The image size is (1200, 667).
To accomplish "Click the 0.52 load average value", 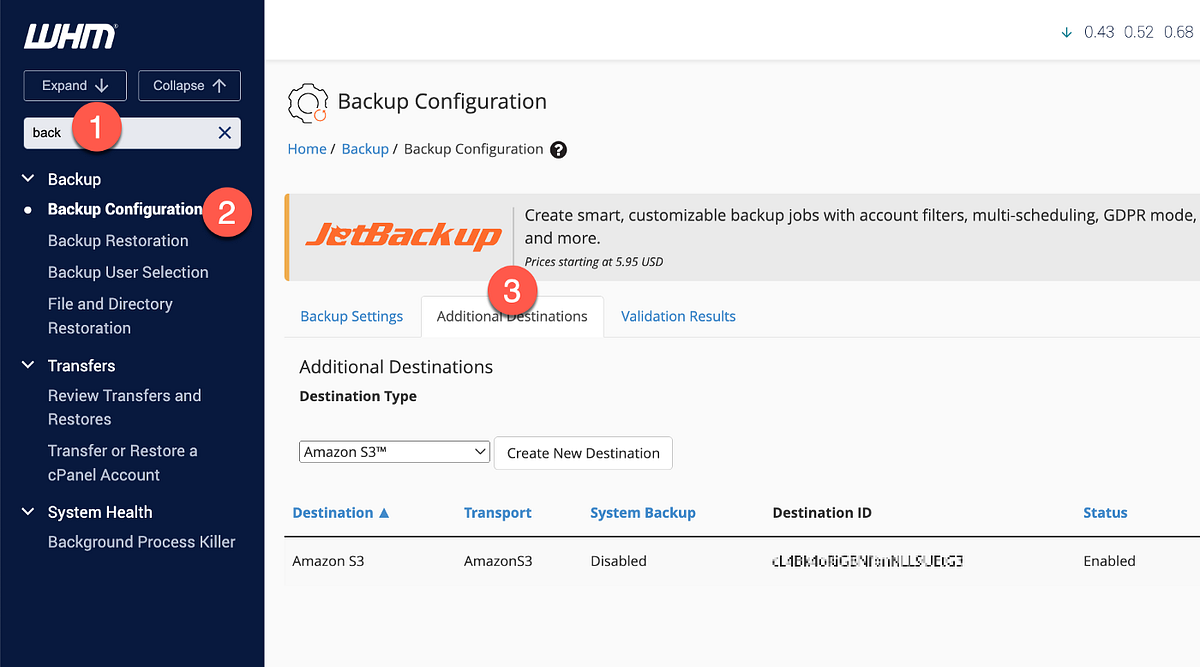I will click(1138, 31).
